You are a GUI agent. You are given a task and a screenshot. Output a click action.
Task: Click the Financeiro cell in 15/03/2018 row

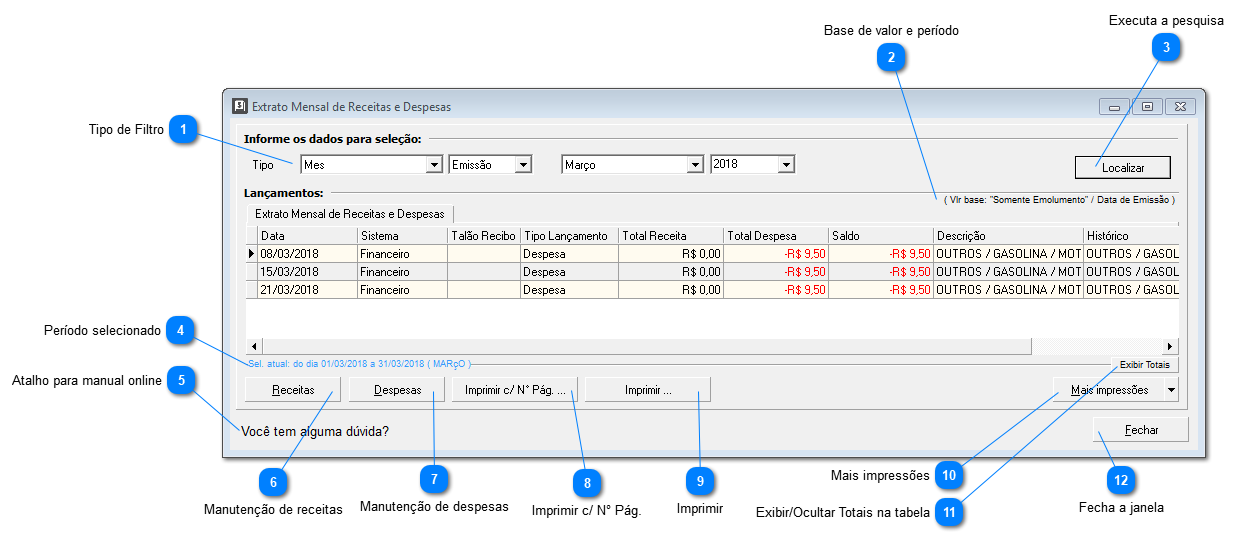(x=402, y=272)
